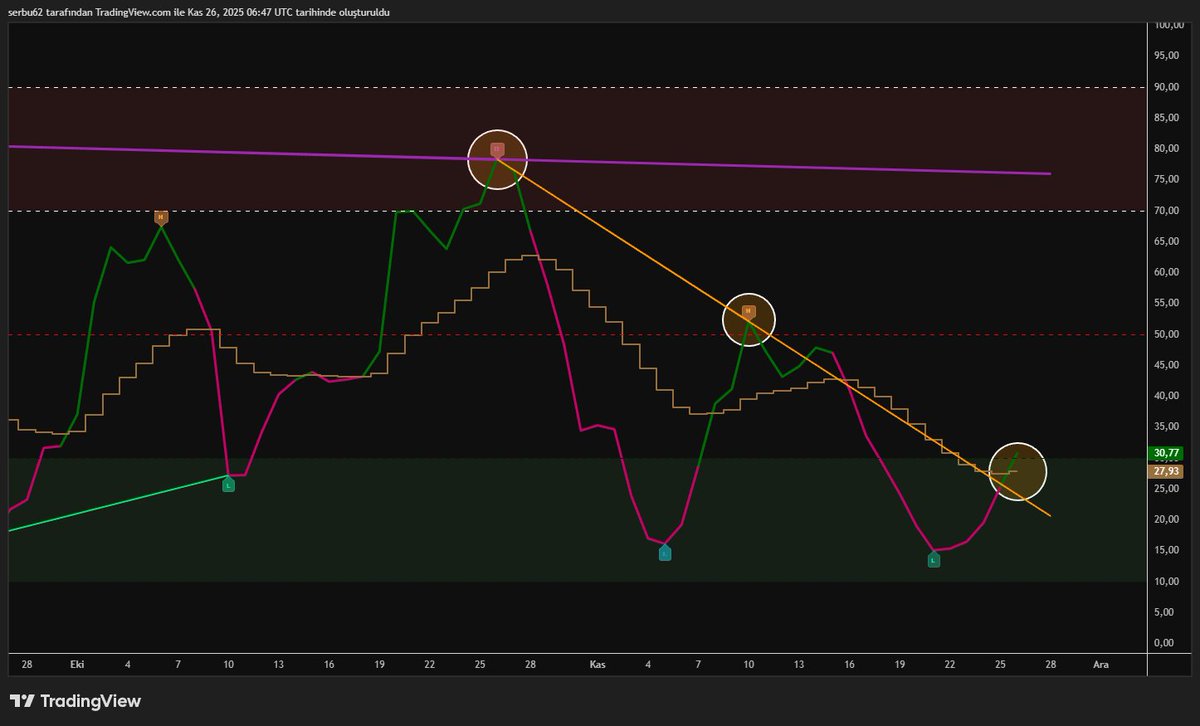
Task: Select the L marker at the green trendline end
Action: (228, 485)
